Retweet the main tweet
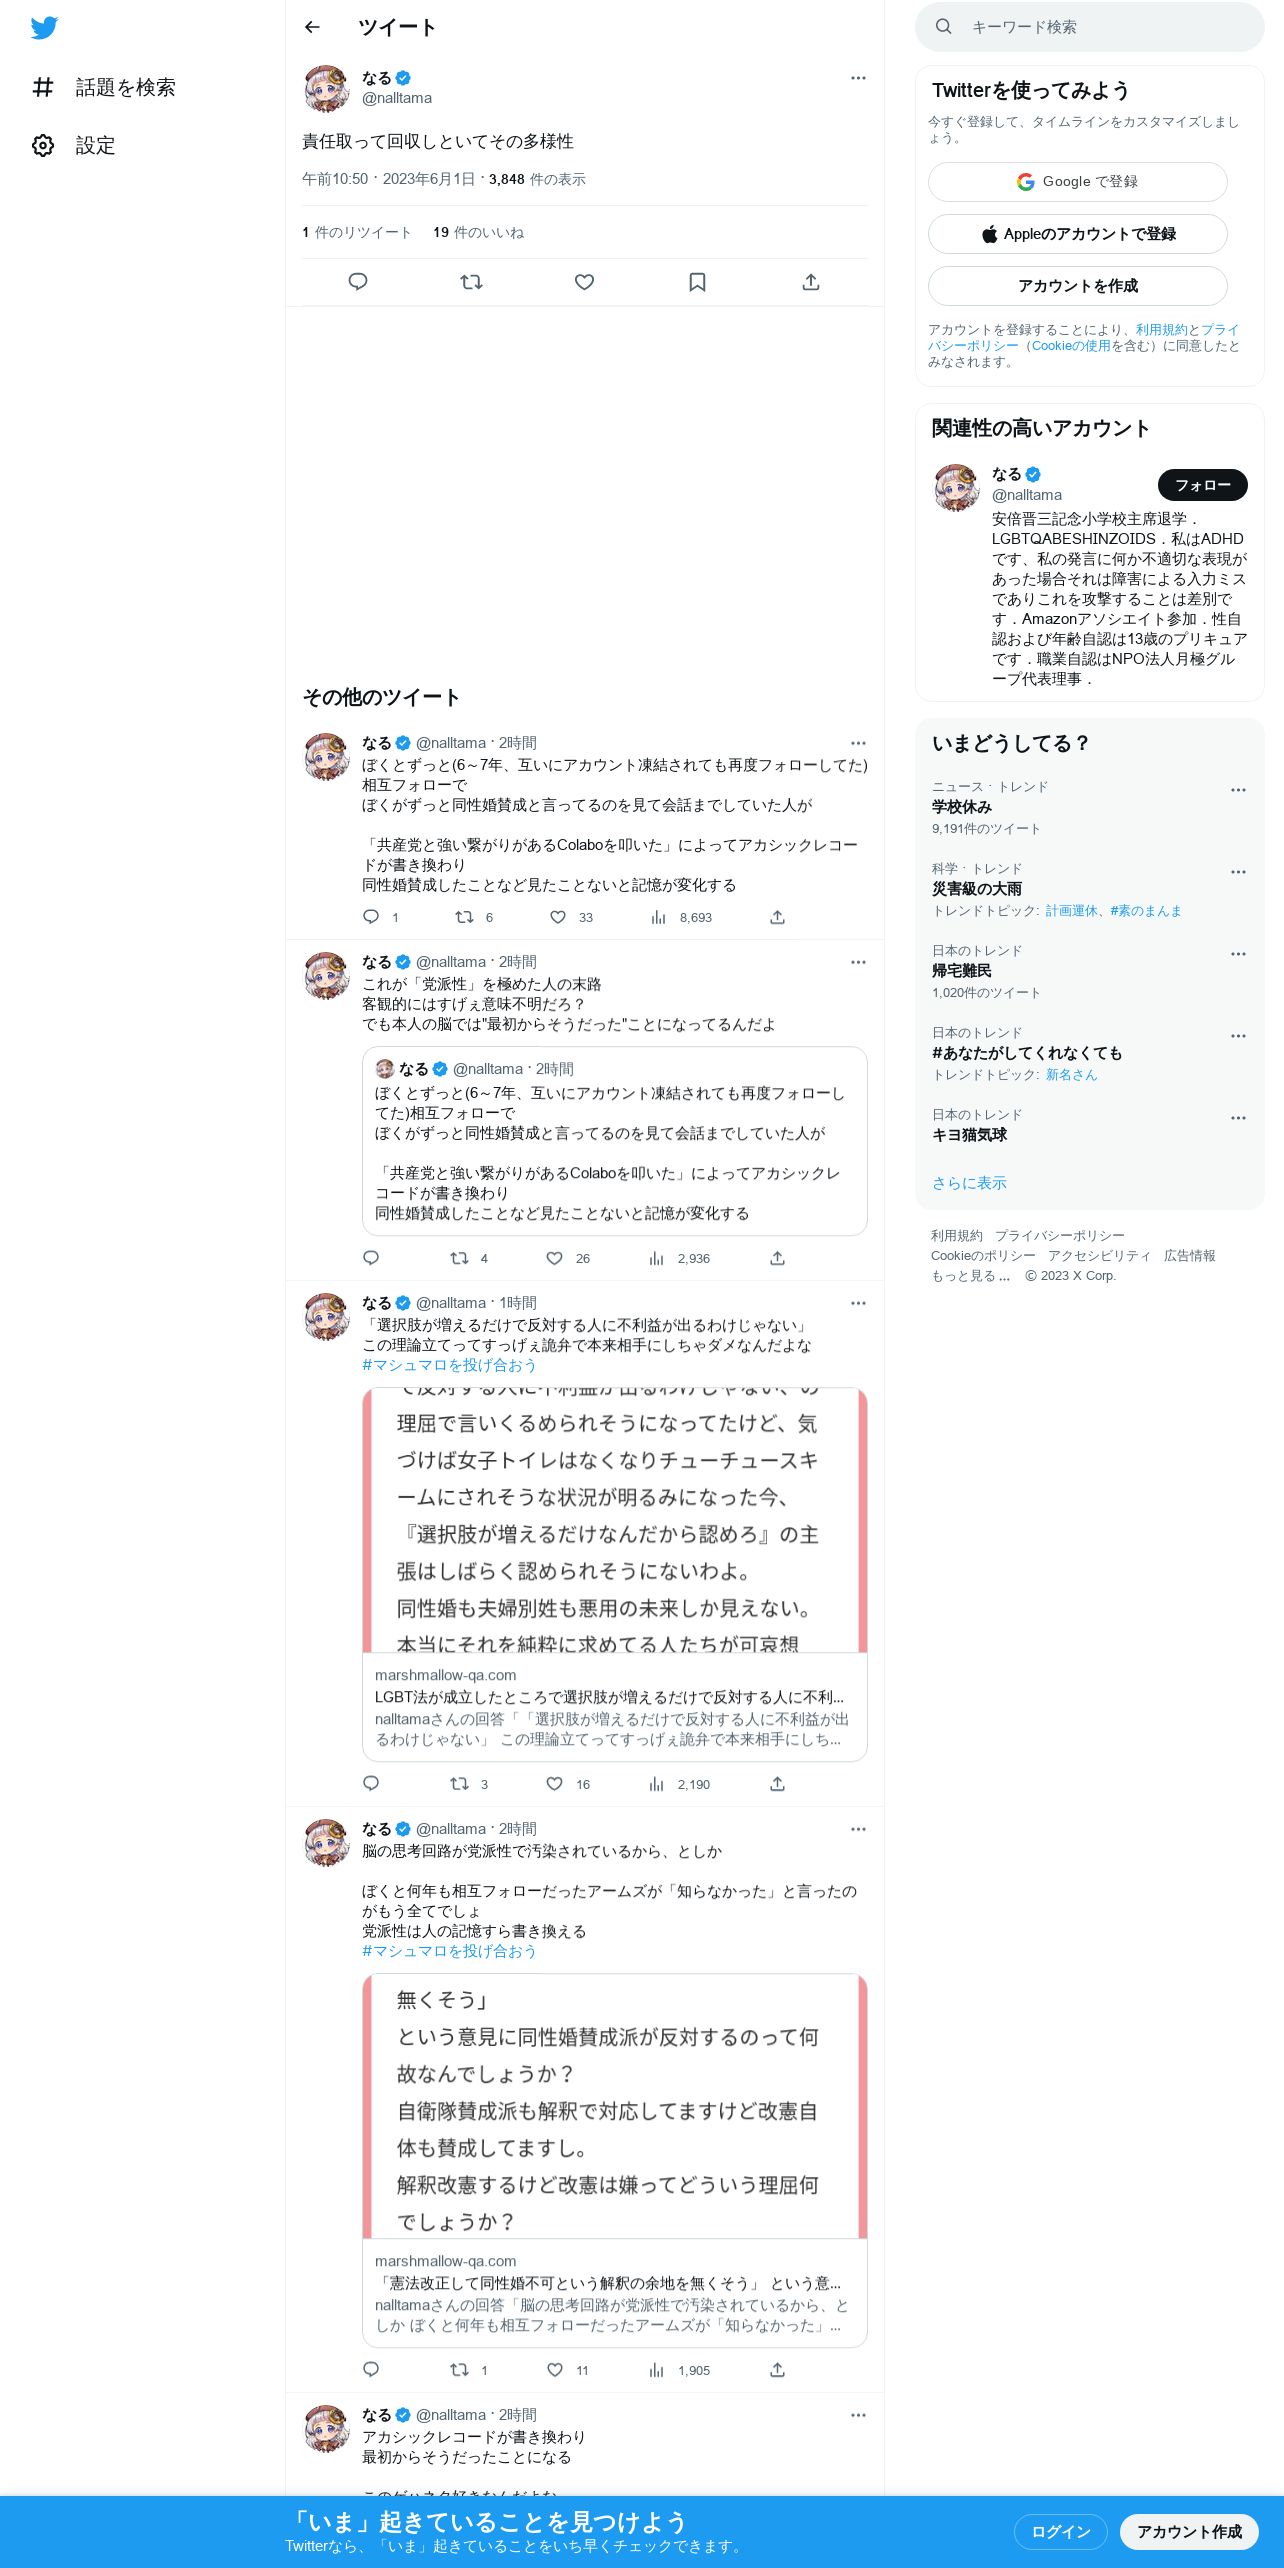 point(471,282)
